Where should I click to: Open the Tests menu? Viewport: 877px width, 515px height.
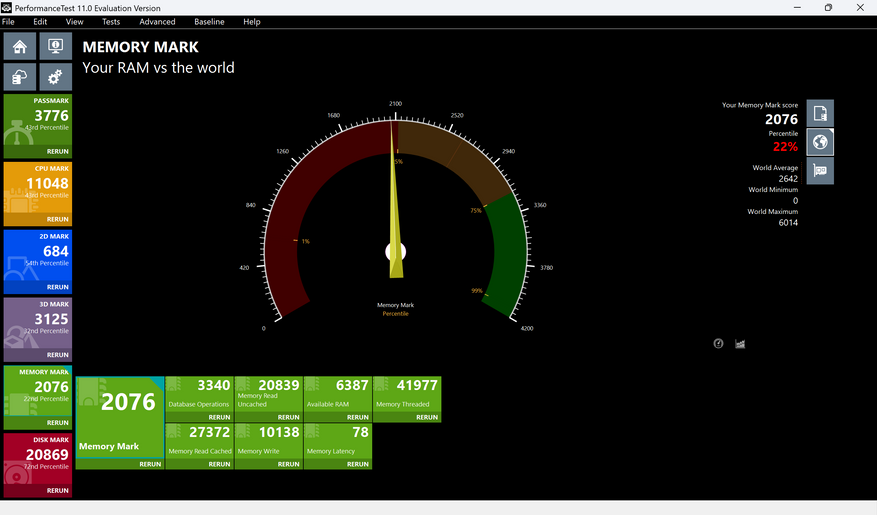point(111,22)
